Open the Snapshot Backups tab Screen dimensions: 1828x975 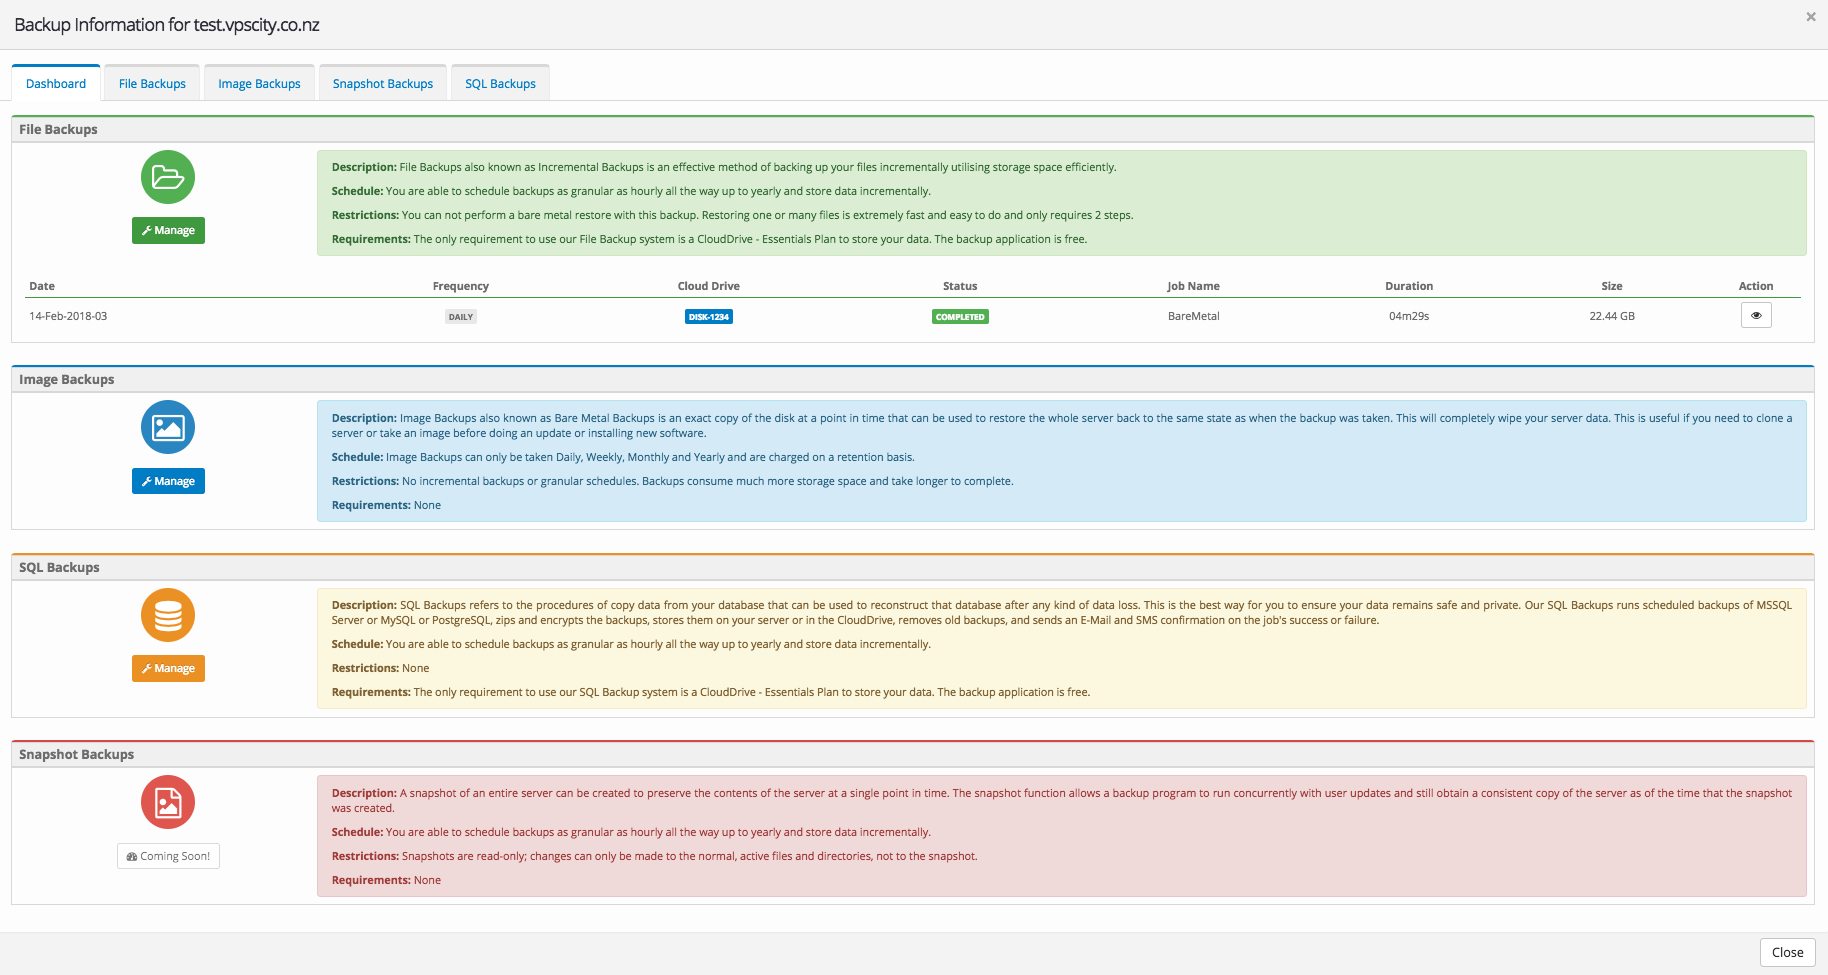[x=383, y=84]
